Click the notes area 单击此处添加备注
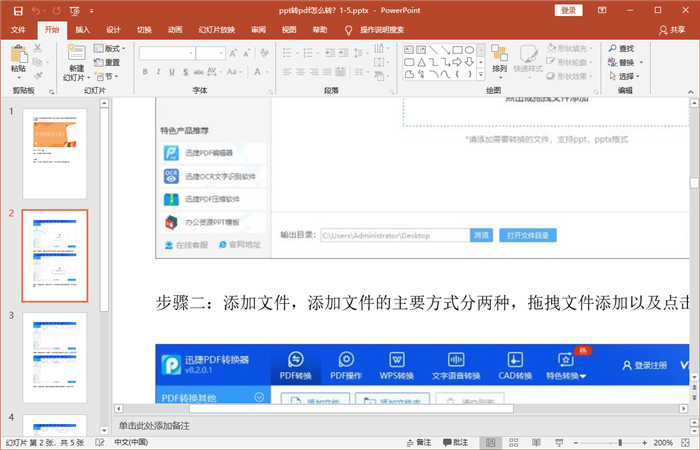700x450 pixels. coord(154,426)
